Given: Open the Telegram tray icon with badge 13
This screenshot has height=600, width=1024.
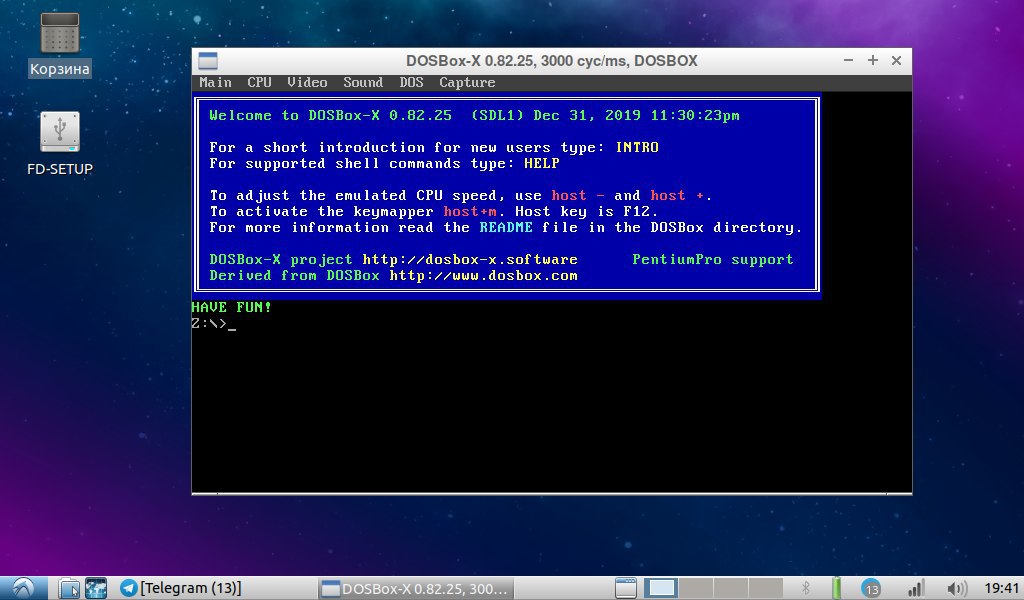Looking at the screenshot, I should [871, 588].
